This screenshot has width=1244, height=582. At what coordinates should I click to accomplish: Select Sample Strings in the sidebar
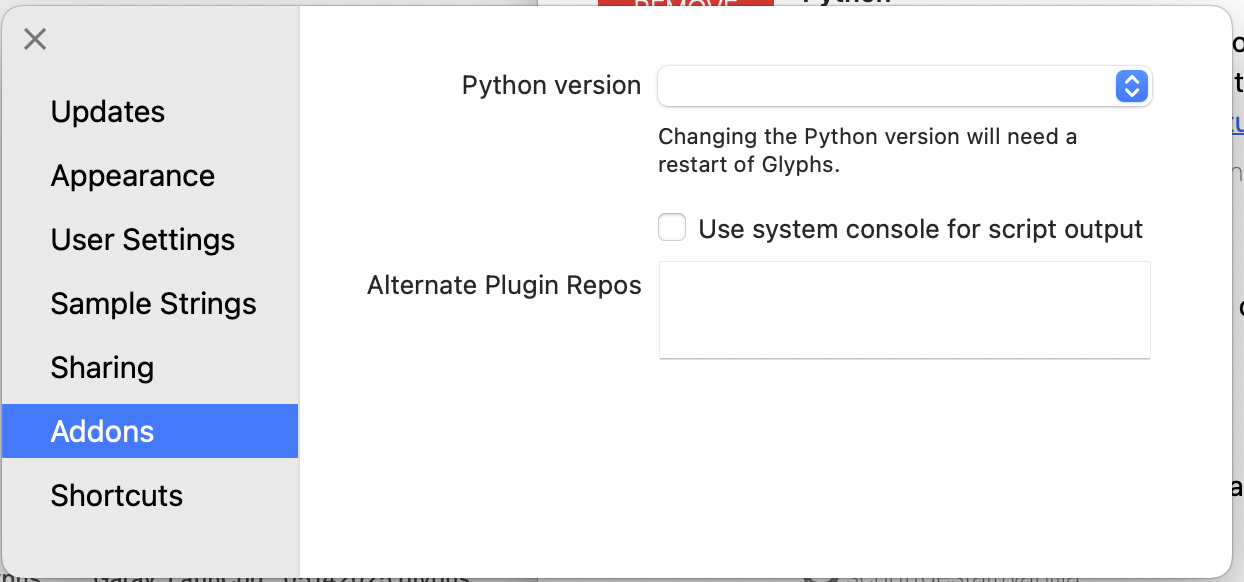click(x=154, y=304)
